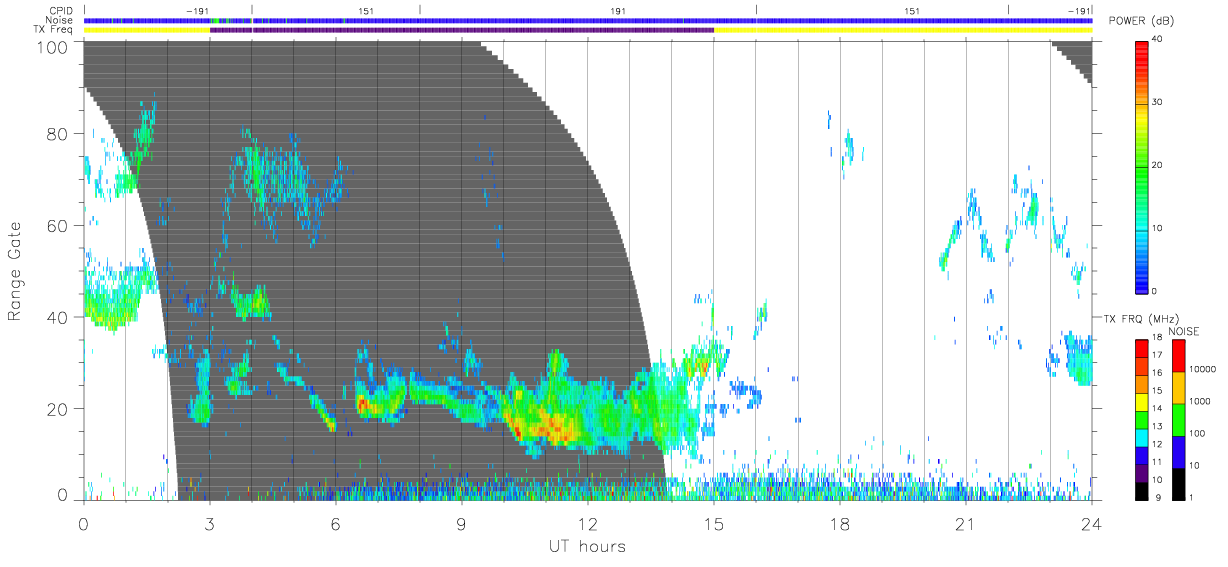Click the black 9 MHz TX FRQ swatch

pos(1141,489)
